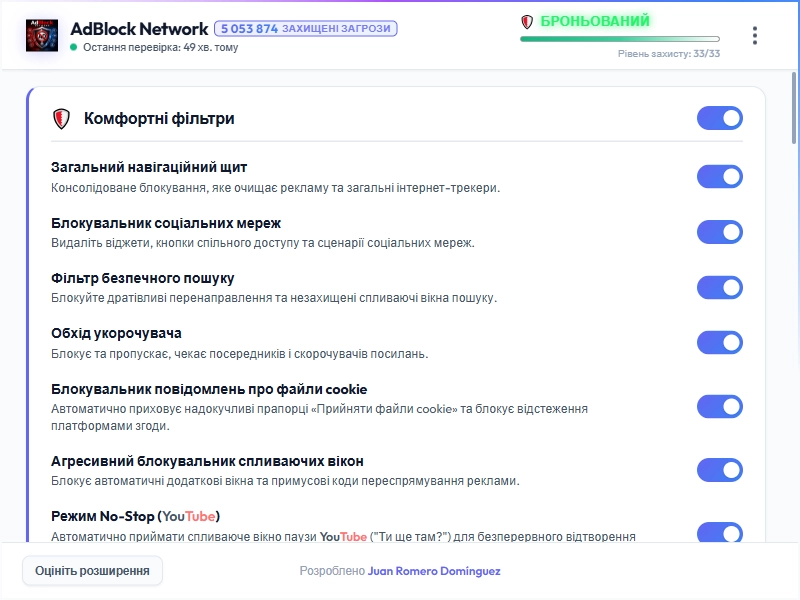Toggle Блокувальник соціальних мереж switch
Image resolution: width=800 pixels, height=600 pixels.
click(x=719, y=232)
